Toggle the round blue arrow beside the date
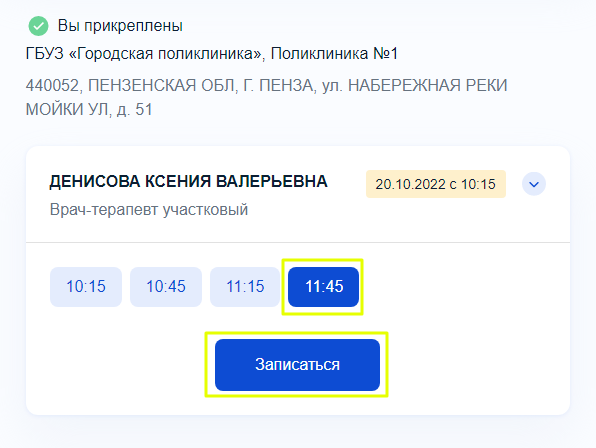 click(534, 184)
